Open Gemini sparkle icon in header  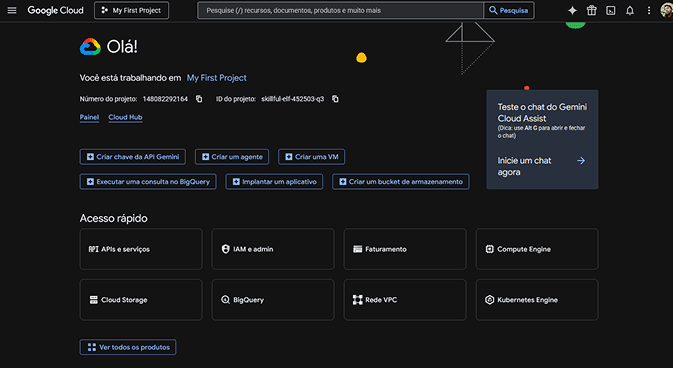(x=572, y=10)
